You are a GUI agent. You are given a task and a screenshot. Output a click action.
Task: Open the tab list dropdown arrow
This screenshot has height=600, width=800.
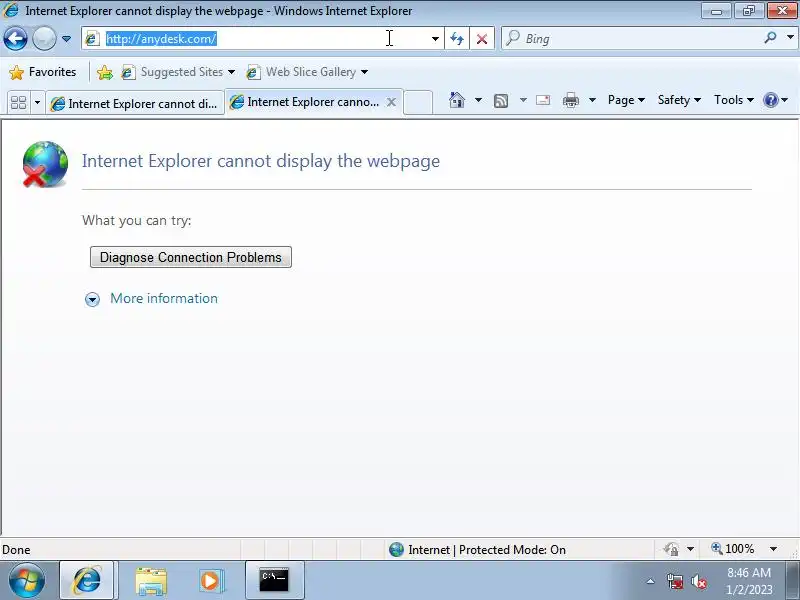click(37, 103)
